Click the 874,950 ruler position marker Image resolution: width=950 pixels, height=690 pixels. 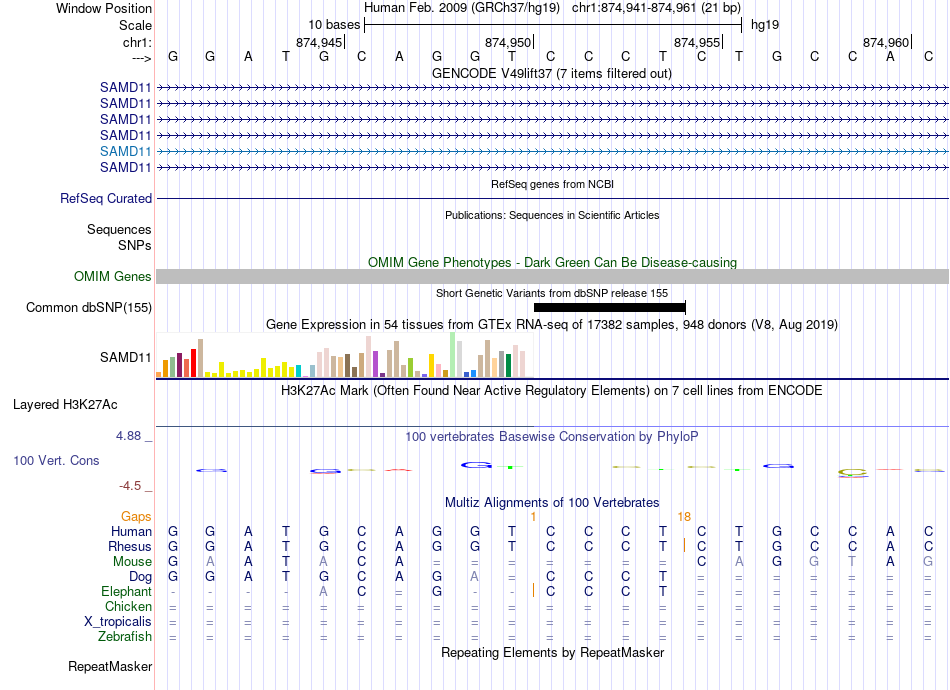(508, 42)
